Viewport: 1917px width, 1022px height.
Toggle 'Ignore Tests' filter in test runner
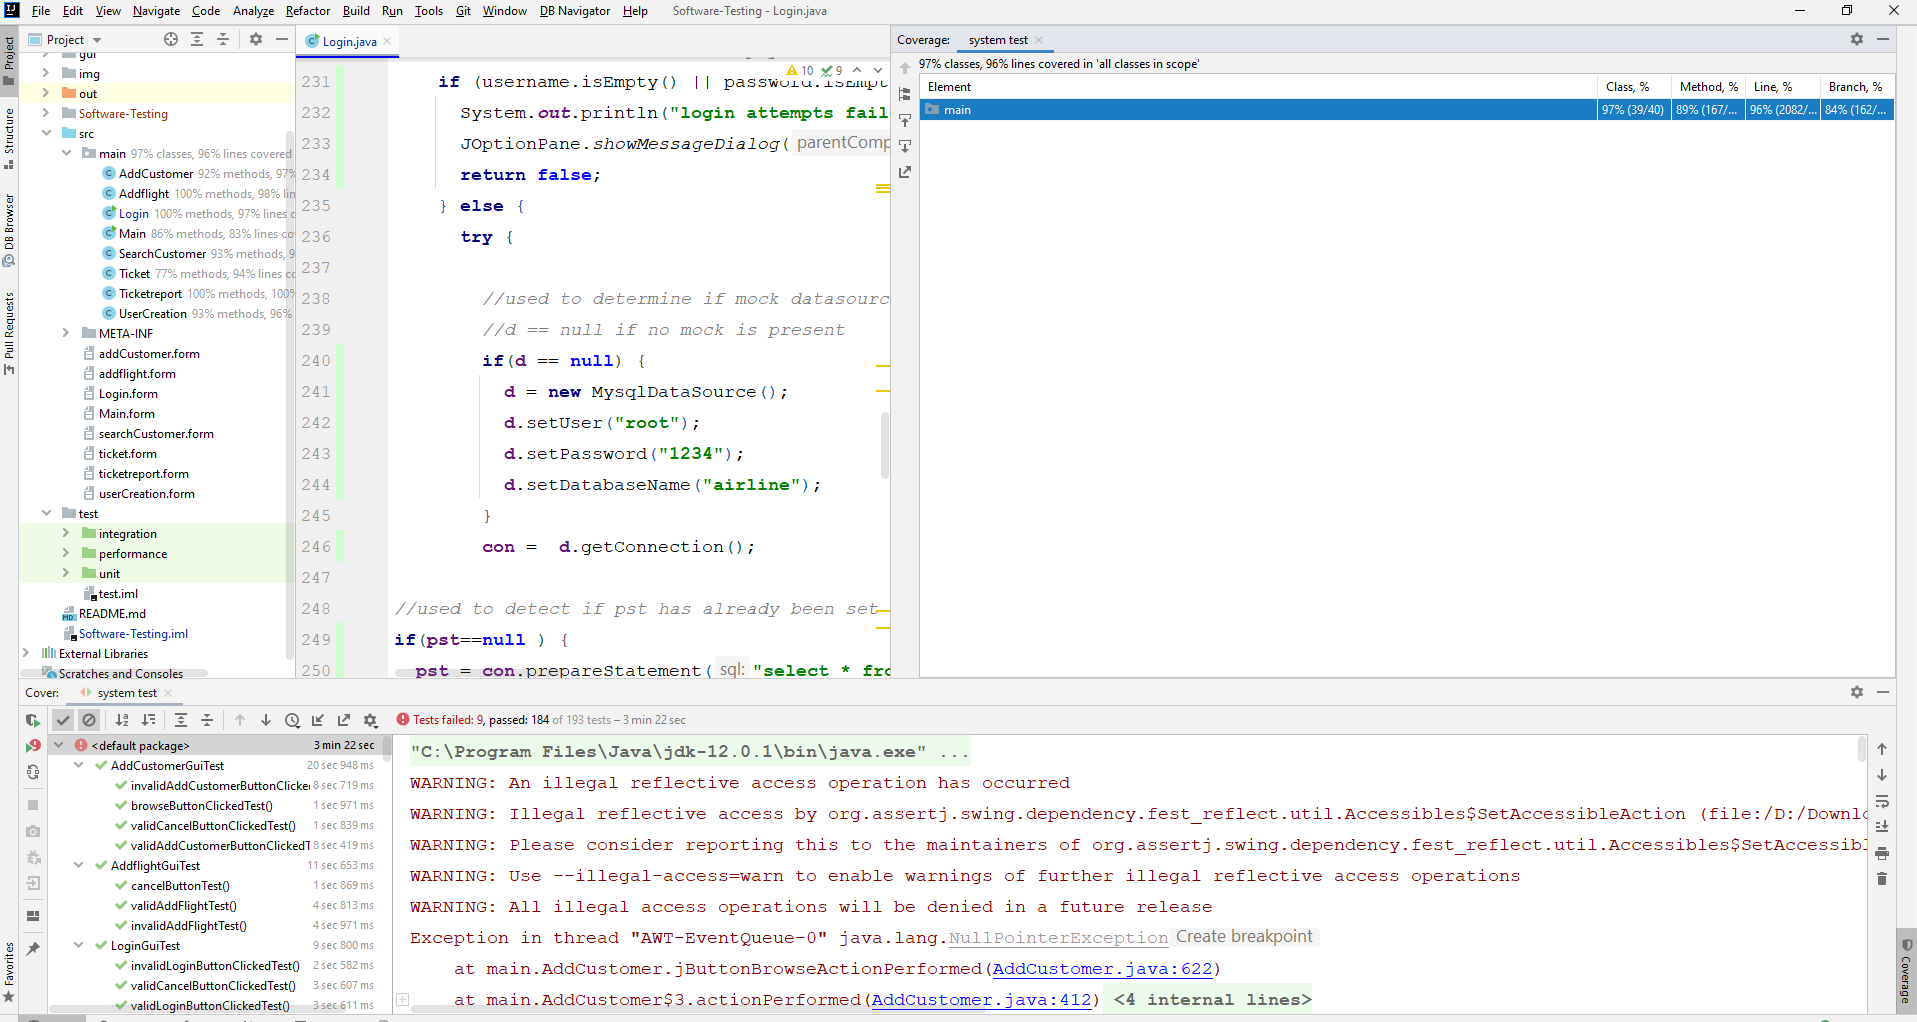click(x=89, y=720)
